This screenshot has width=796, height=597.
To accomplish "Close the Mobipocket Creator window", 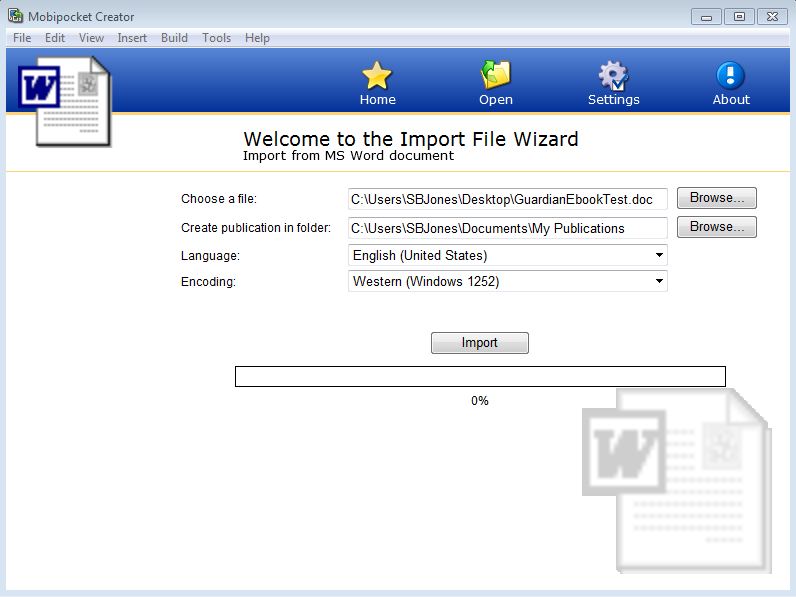I will [x=772, y=17].
